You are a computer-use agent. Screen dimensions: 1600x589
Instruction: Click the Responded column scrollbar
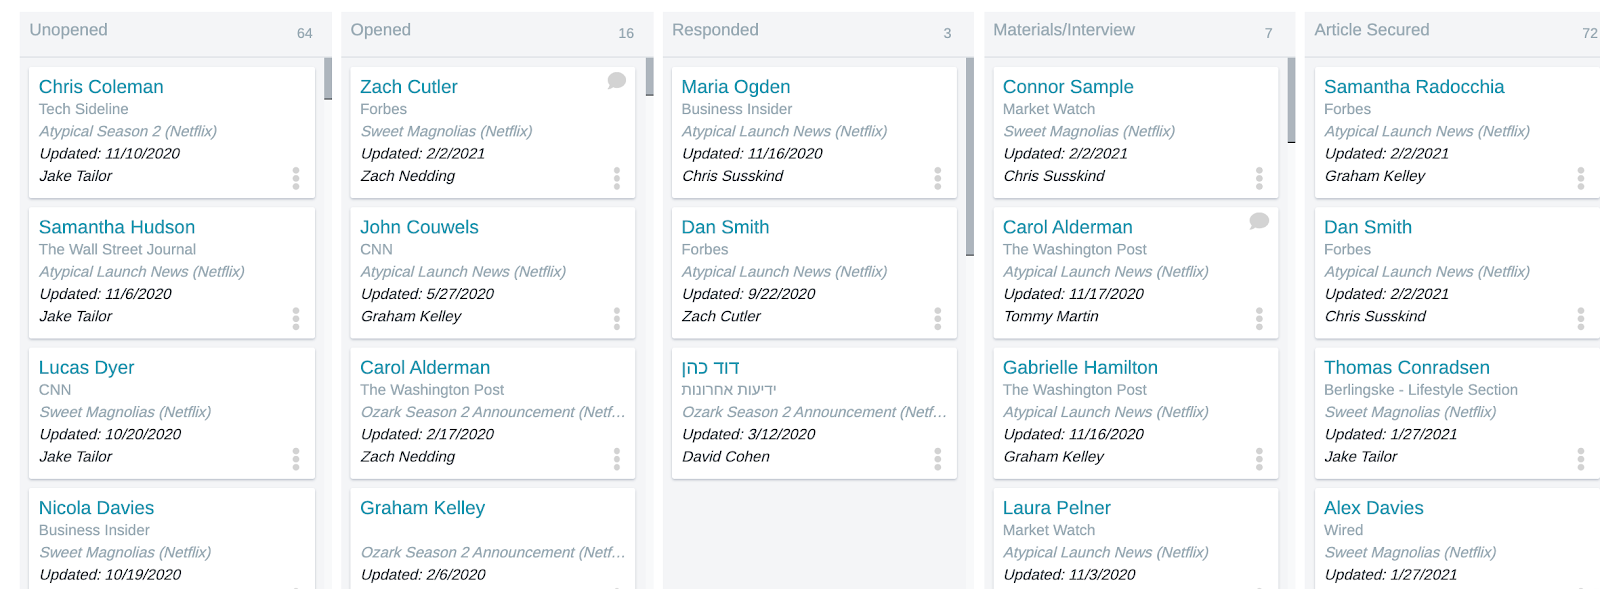(x=970, y=156)
